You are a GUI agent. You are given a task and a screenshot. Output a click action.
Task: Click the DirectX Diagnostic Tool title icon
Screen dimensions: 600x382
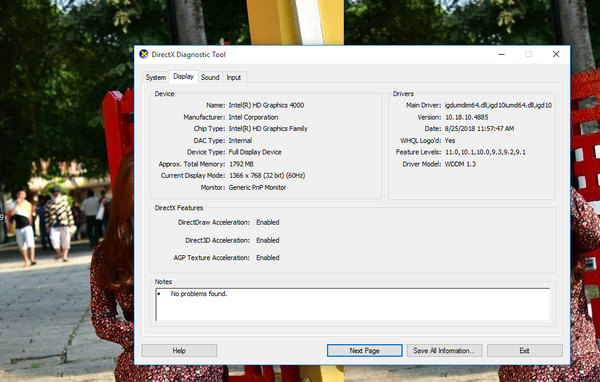144,54
